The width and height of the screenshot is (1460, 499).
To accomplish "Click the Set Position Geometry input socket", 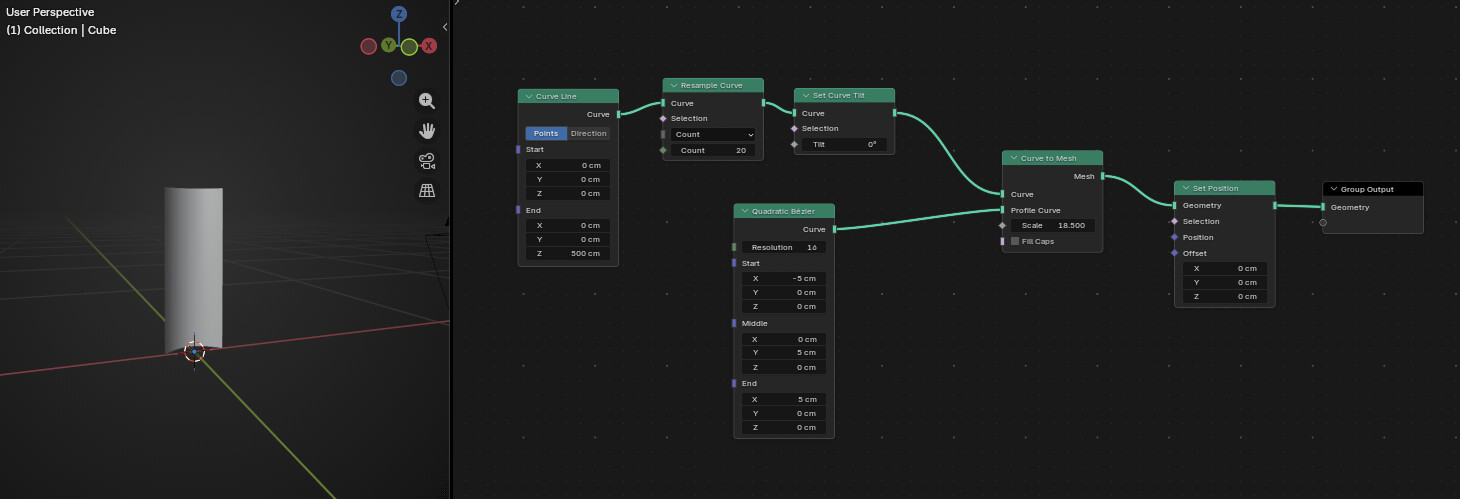I will click(1174, 205).
